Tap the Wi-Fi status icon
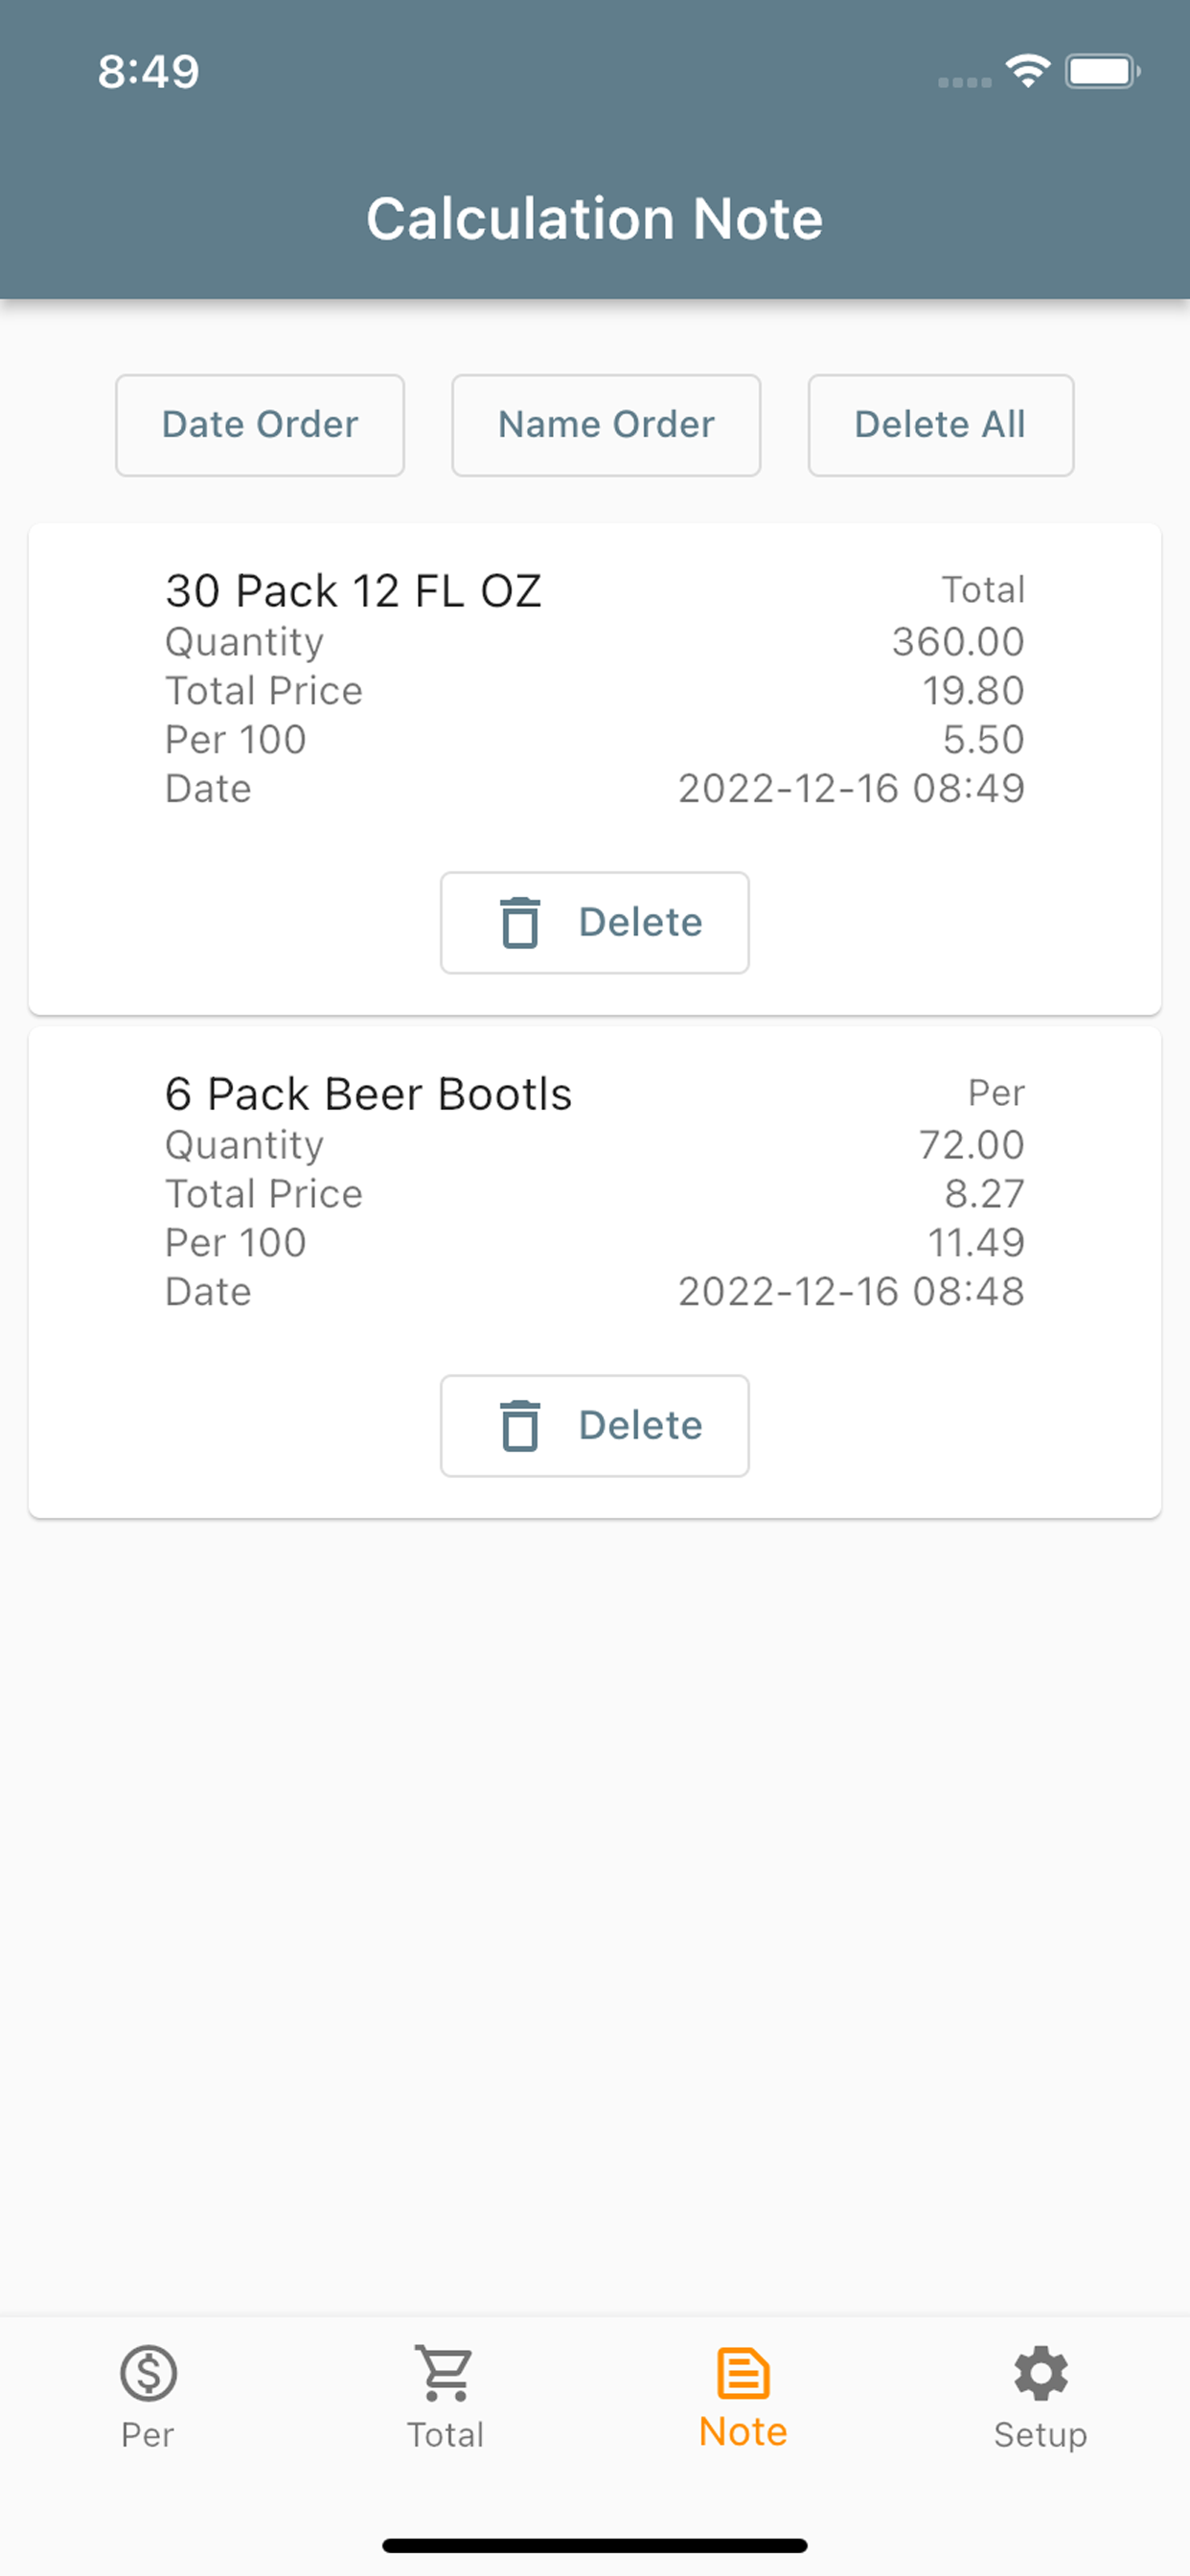Image resolution: width=1190 pixels, height=2576 pixels. [x=1027, y=71]
